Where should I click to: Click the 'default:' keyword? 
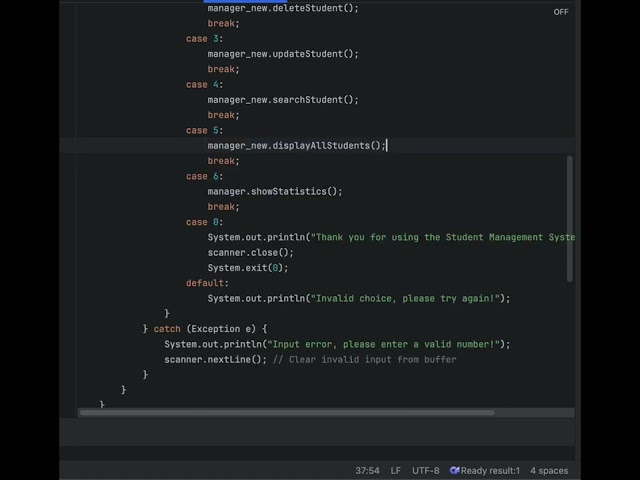pyautogui.click(x=207, y=283)
